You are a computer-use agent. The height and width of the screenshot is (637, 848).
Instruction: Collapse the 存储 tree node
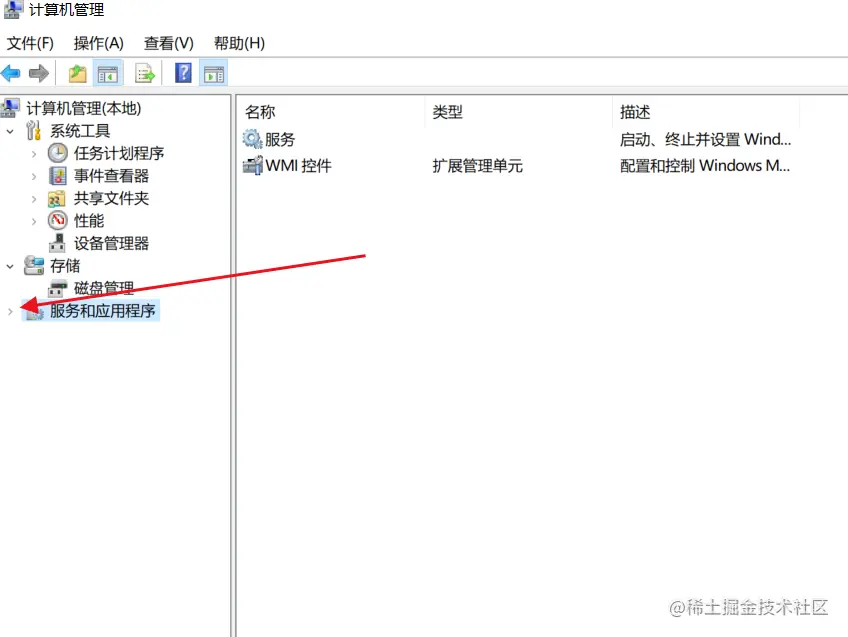(x=10, y=267)
